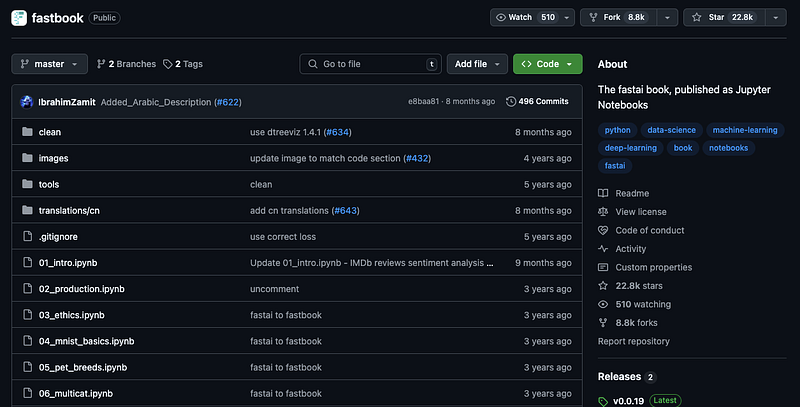This screenshot has height=407, width=800.
Task: Click the 02_production.ipynb file icon
Action: (x=28, y=289)
